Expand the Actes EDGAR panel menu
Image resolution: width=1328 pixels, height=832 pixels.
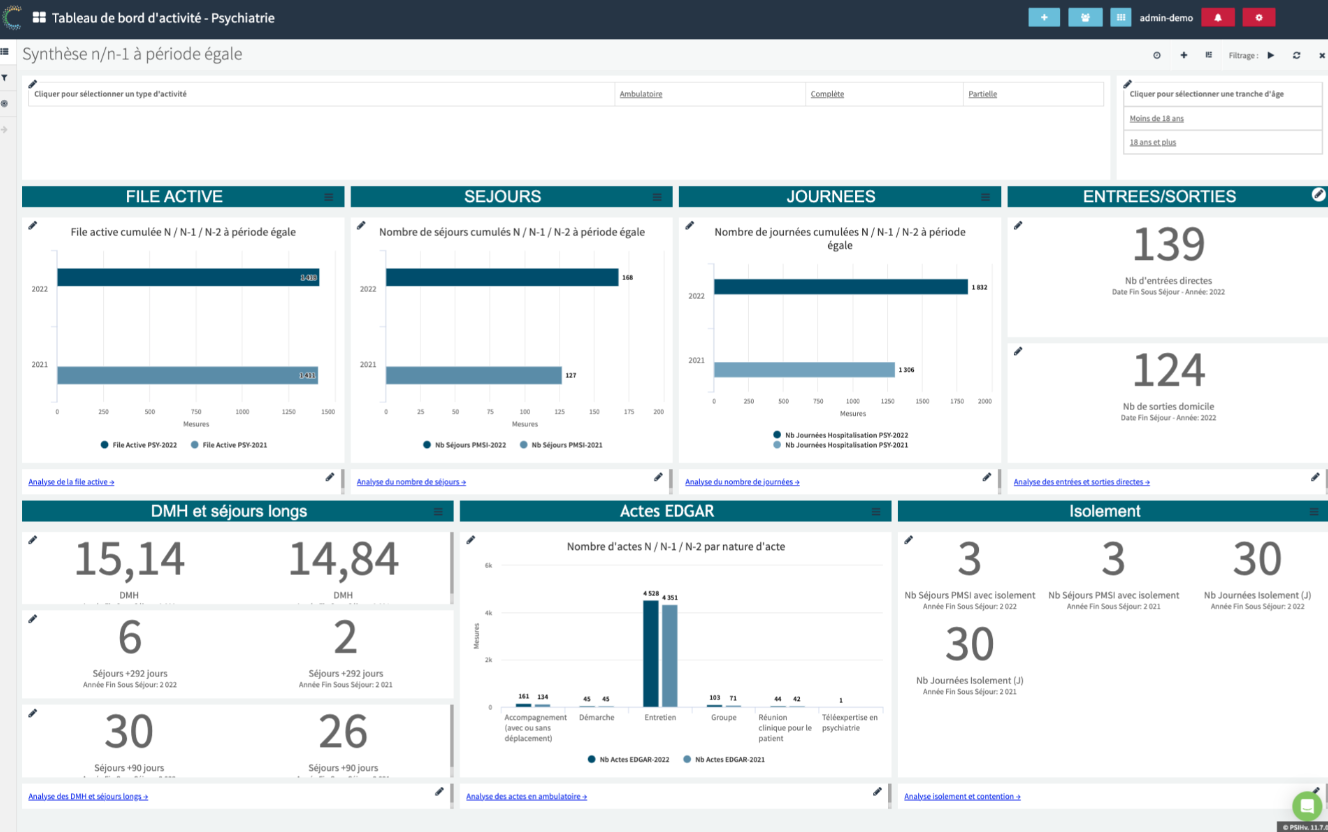[876, 511]
